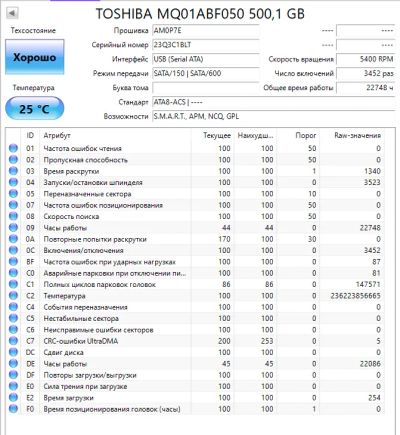The height and width of the screenshot is (435, 400).
Task: Click status orb for CRC-ошибки UltraDMA
Action: (13, 341)
